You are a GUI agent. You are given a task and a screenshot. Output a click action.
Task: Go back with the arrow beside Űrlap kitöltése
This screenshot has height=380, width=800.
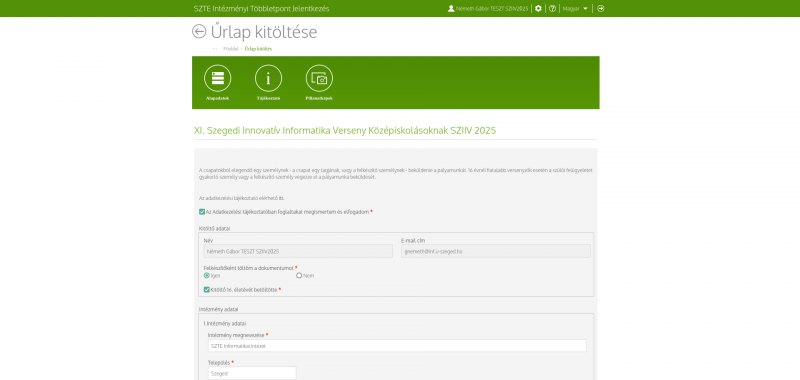click(x=199, y=32)
